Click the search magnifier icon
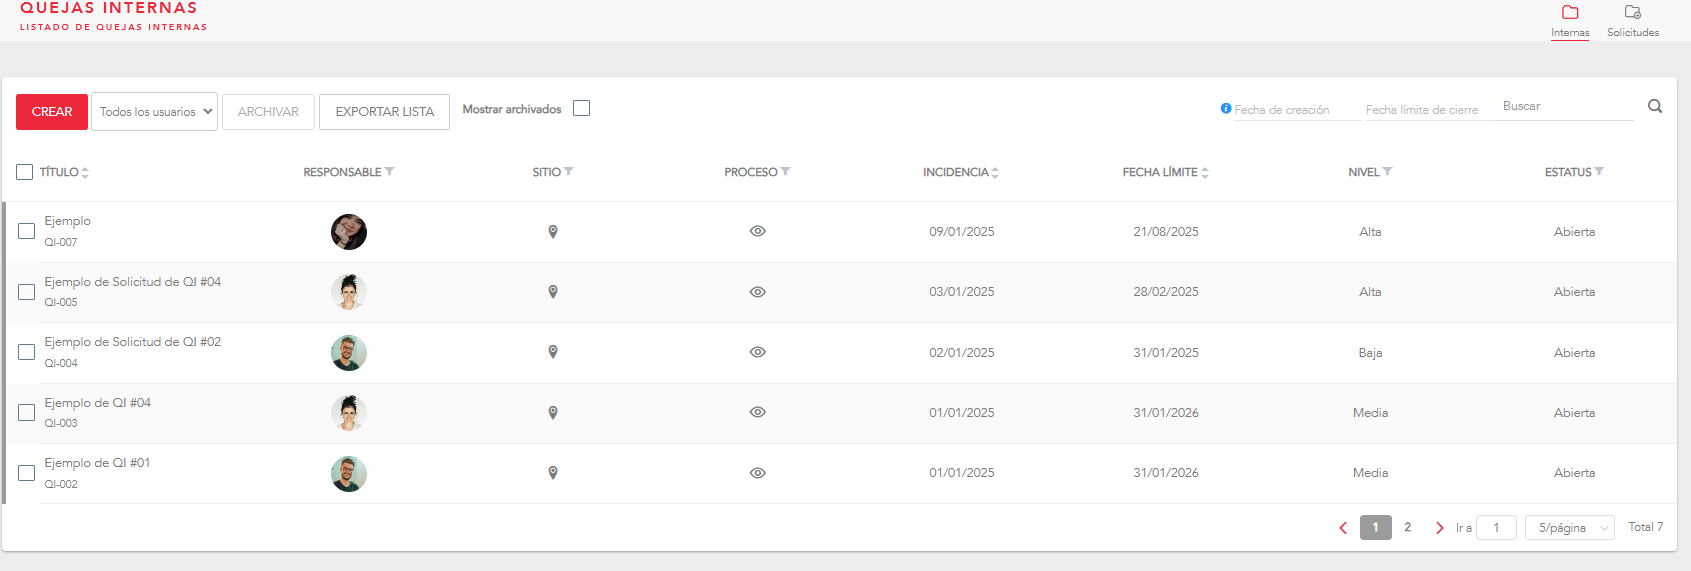 point(1655,106)
